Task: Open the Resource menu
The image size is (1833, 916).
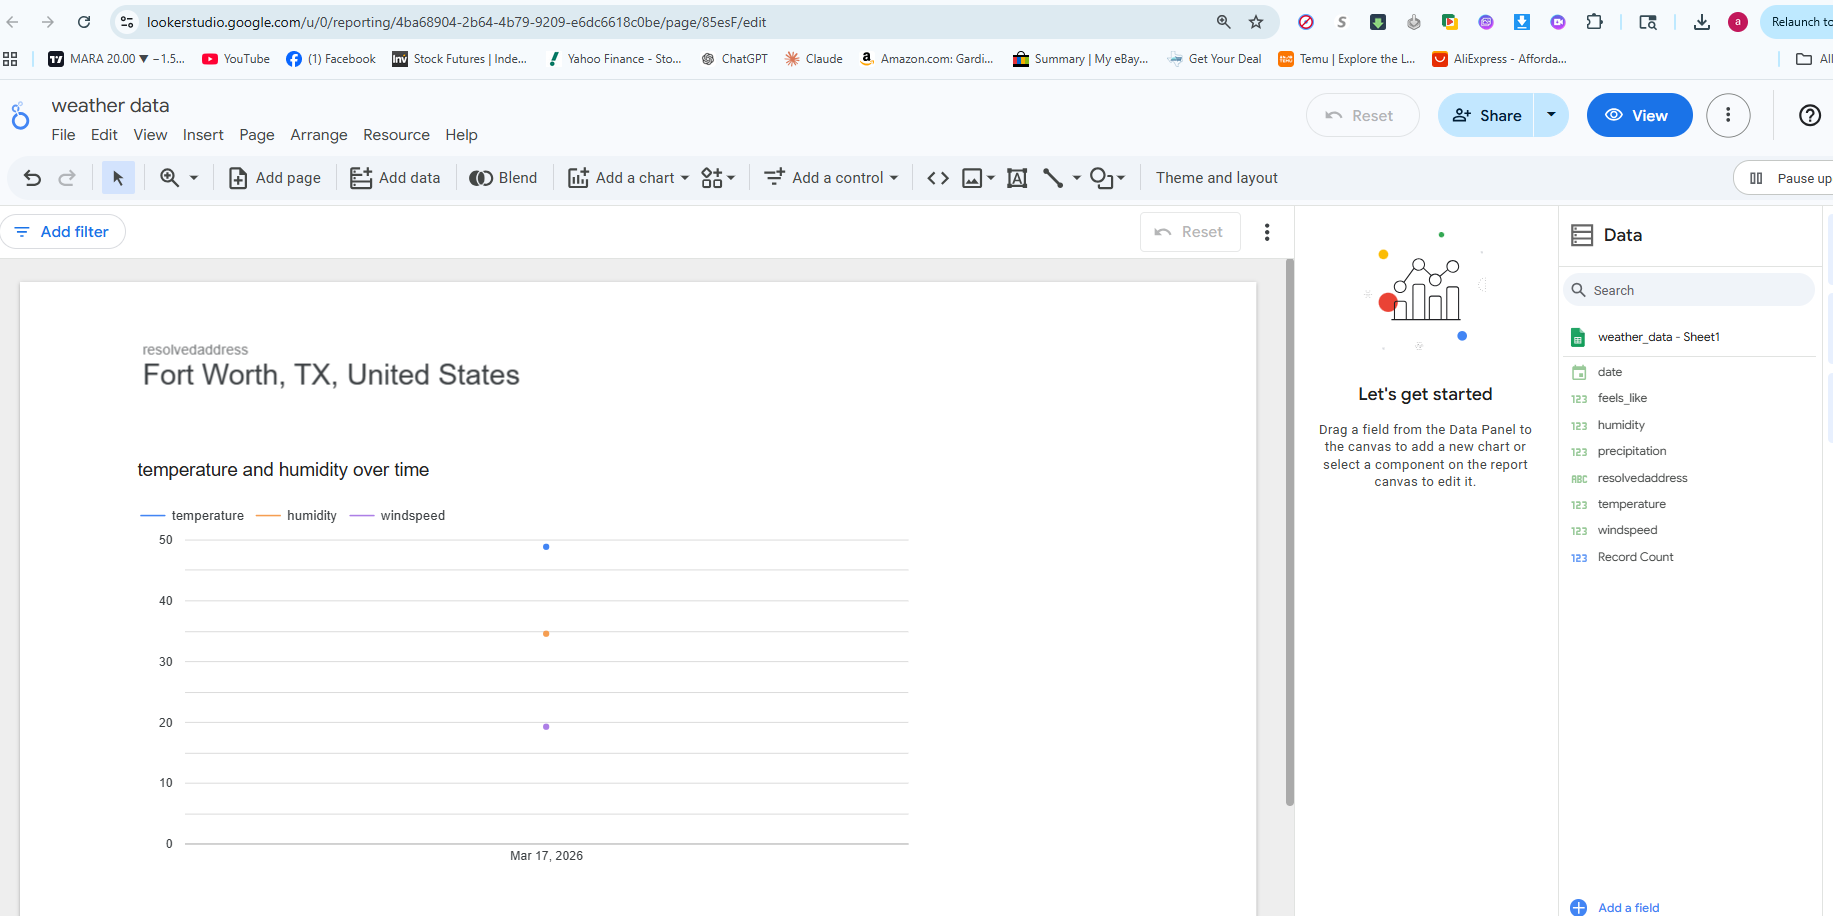Action: click(x=396, y=135)
